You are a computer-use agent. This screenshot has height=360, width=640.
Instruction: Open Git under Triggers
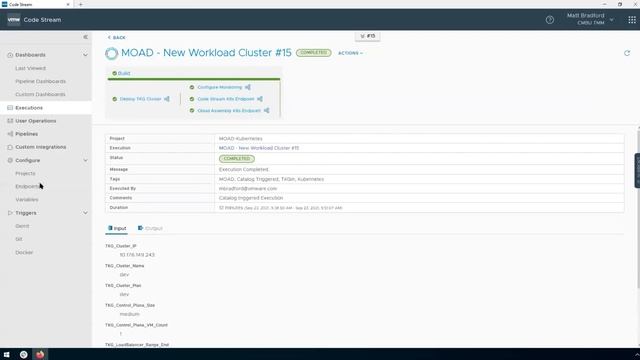tap(19, 239)
